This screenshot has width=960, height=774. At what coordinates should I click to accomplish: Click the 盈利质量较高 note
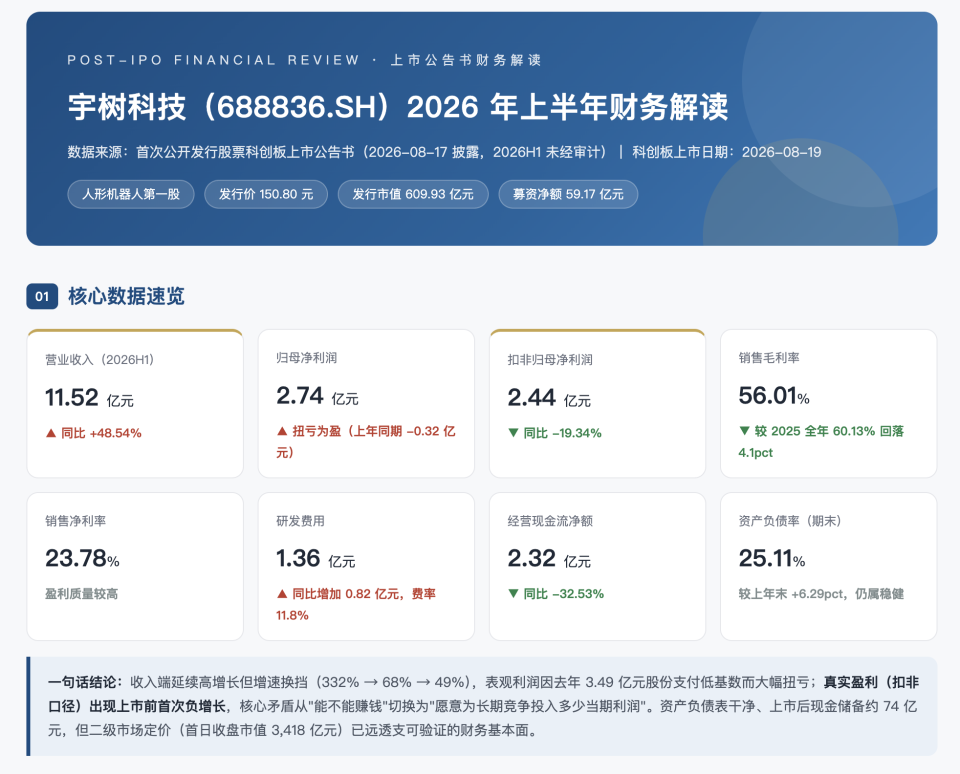tap(81, 594)
